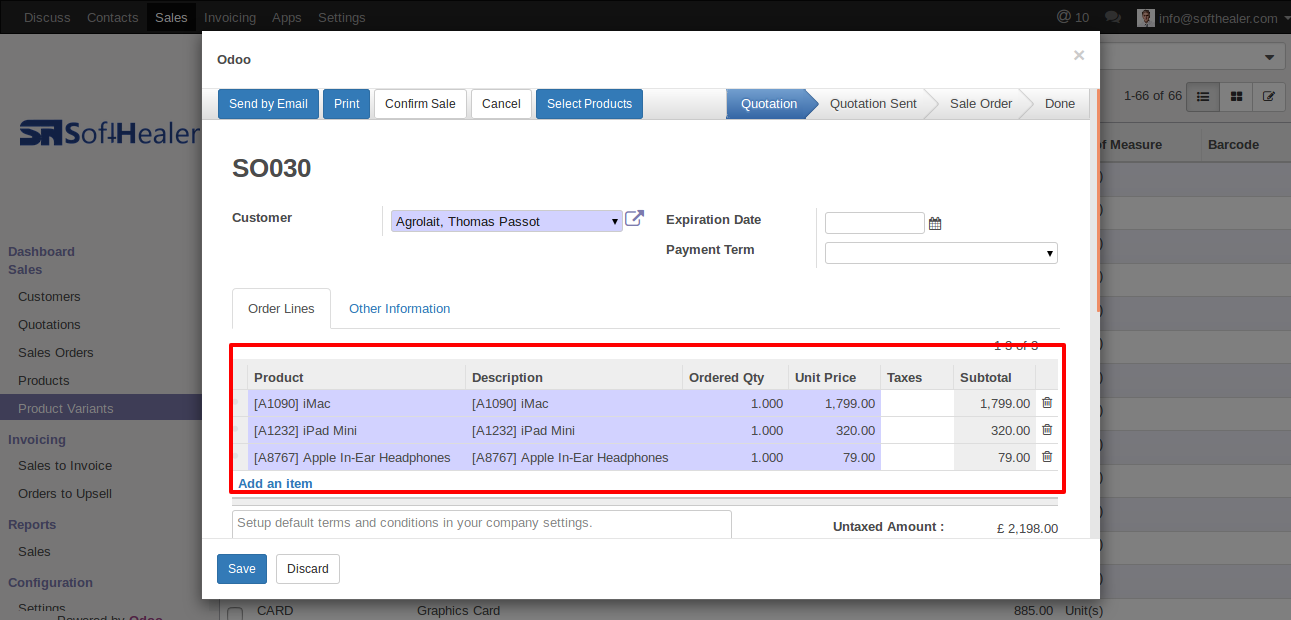Open the messages counter showing 10

pos(1073,17)
